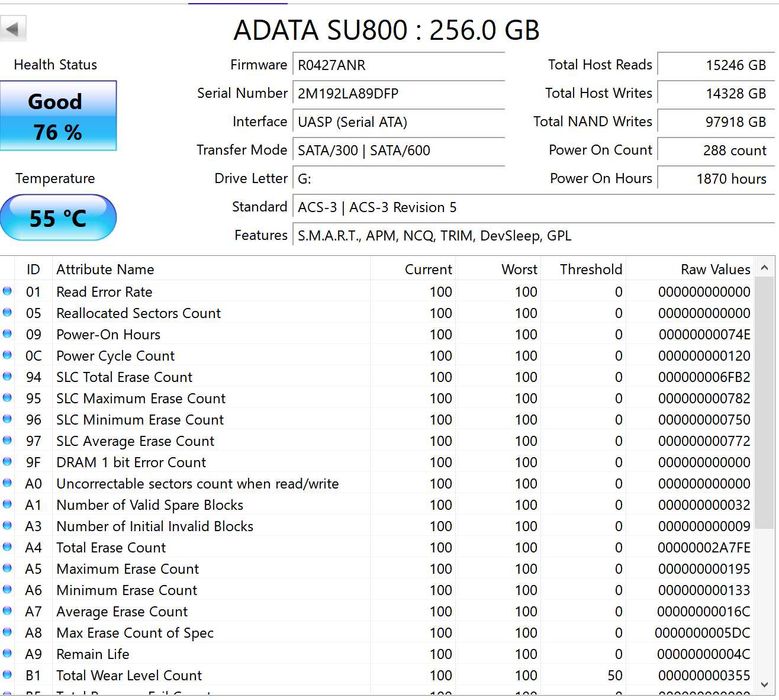Click the status icon for Power-On Hours row
The width and height of the screenshot is (779, 700).
pos(7,334)
